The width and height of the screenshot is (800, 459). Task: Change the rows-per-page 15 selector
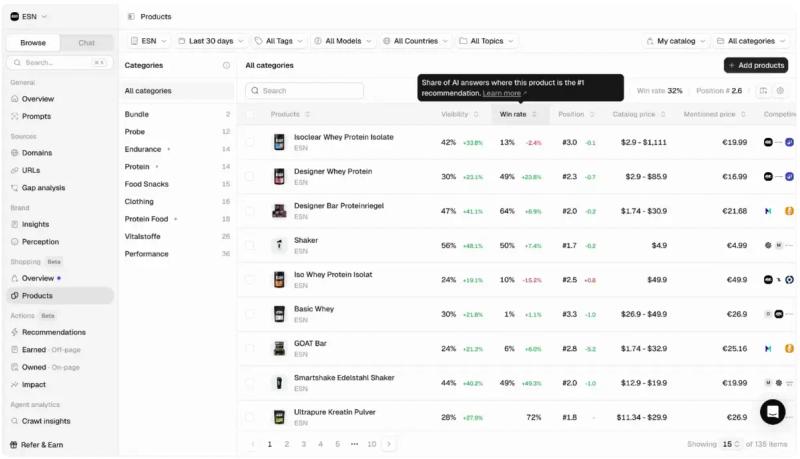click(731, 444)
